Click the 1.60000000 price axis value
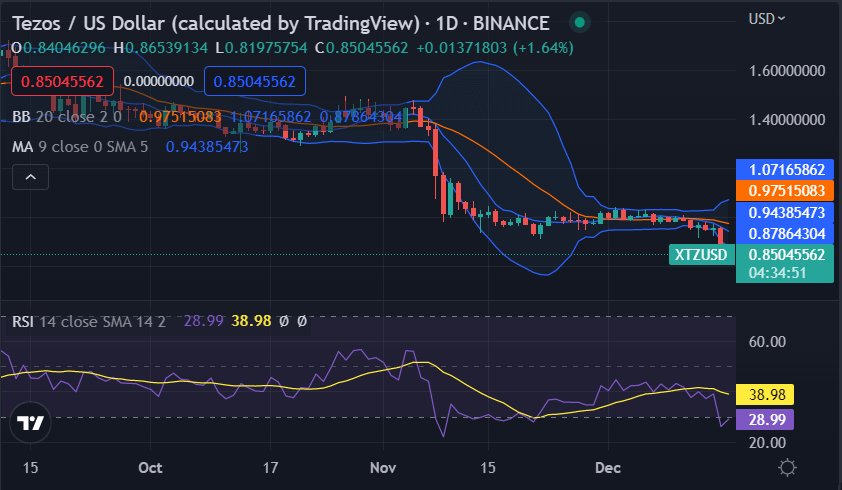This screenshot has height=490, width=842. 787,70
